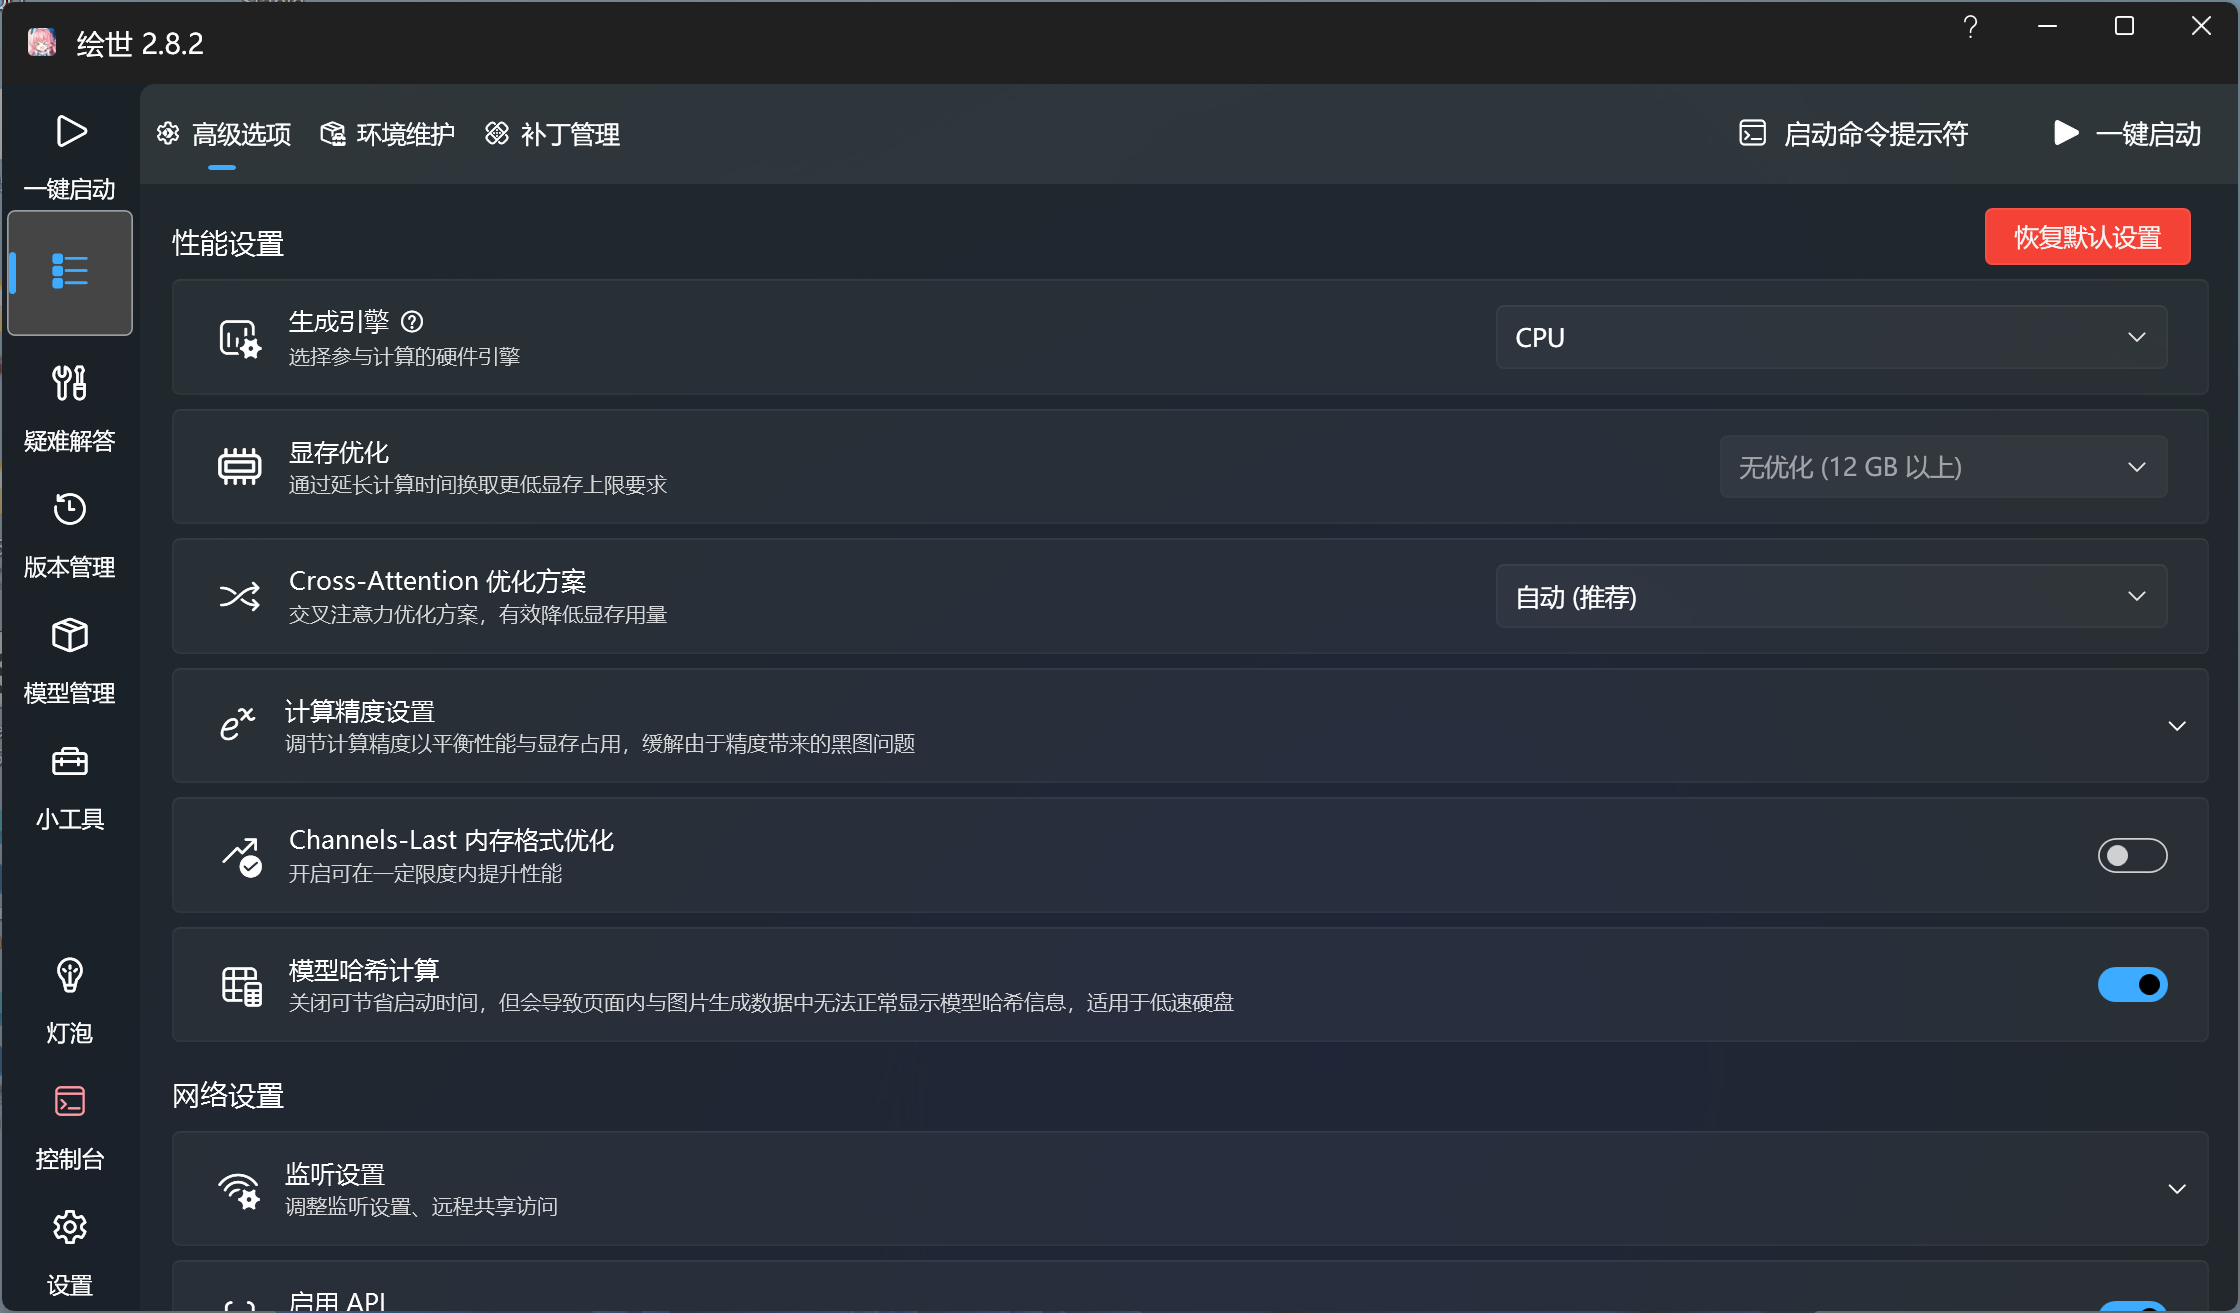Toggle the 启用 API switch
The width and height of the screenshot is (2240, 1313).
coord(2131,1305)
